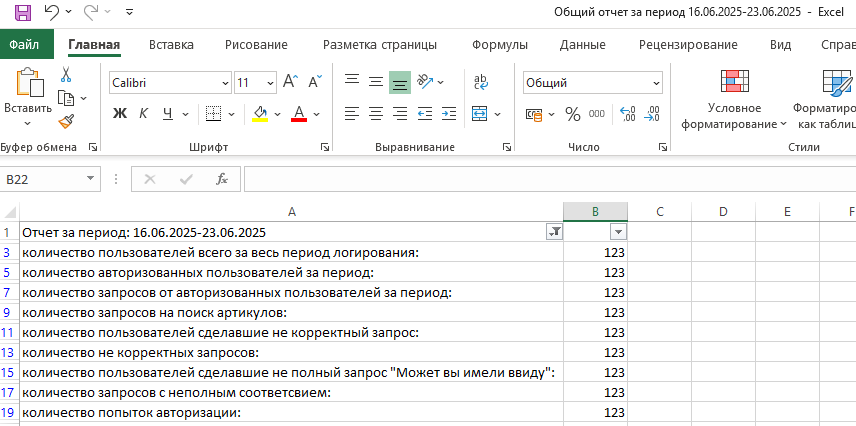The image size is (856, 426).
Task: Open the Font Color palette arrow
Action: 316,114
